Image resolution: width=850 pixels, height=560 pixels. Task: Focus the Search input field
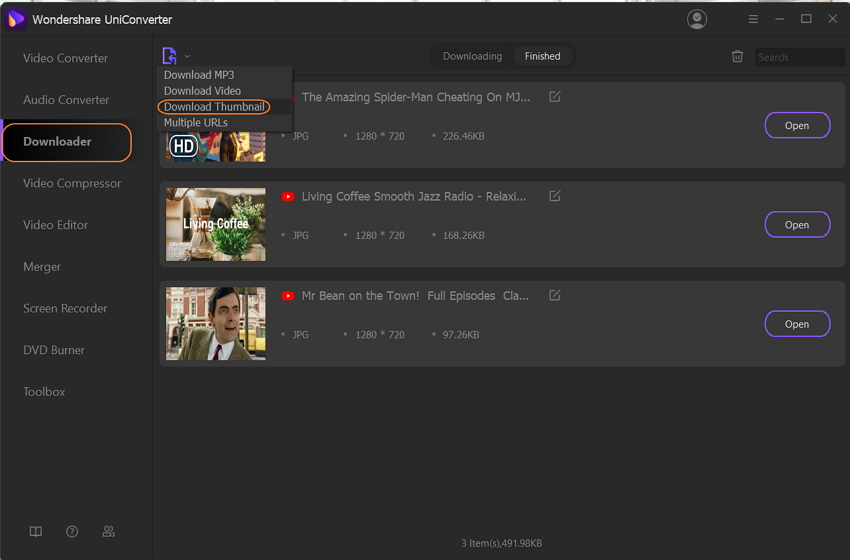coord(800,57)
